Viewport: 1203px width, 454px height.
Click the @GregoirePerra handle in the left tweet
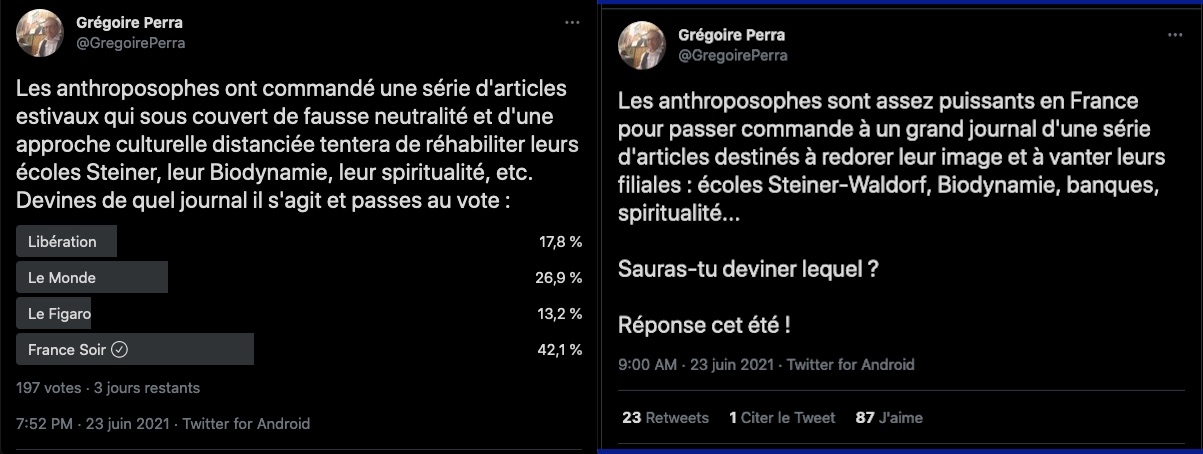[x=131, y=43]
